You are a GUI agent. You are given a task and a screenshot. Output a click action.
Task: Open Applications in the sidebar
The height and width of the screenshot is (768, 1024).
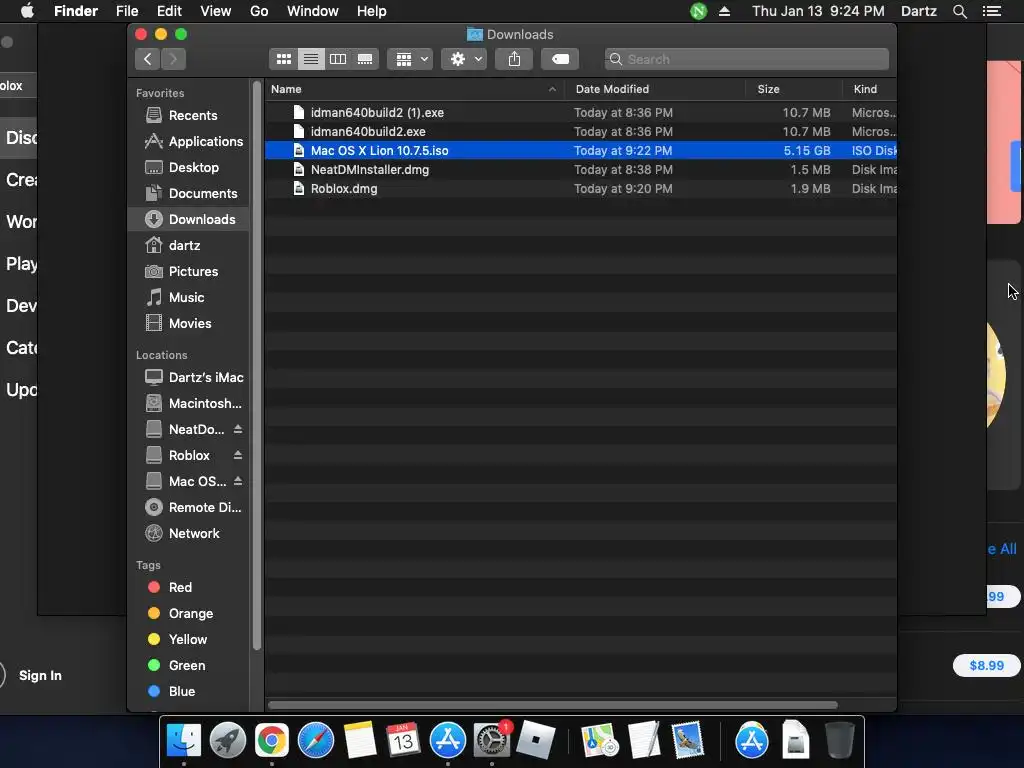coord(189,142)
